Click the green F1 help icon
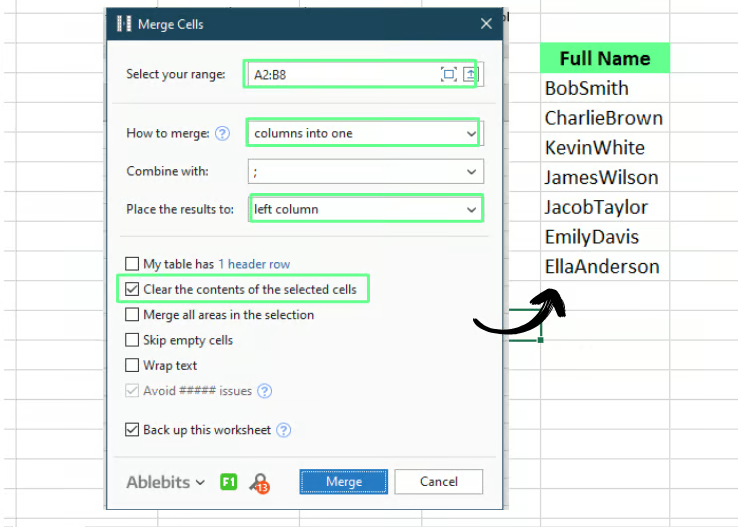Screen dimensions: 738x527 [228, 482]
